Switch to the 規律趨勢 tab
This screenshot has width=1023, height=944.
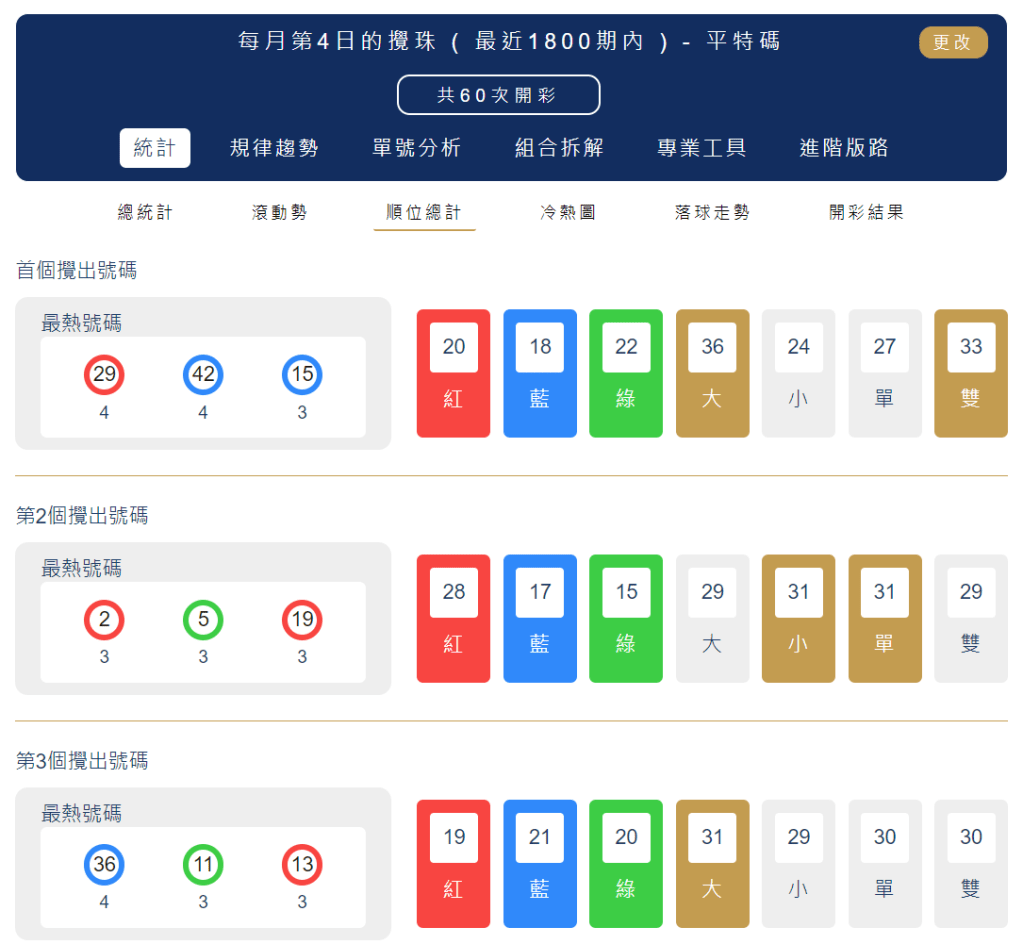[x=276, y=145]
